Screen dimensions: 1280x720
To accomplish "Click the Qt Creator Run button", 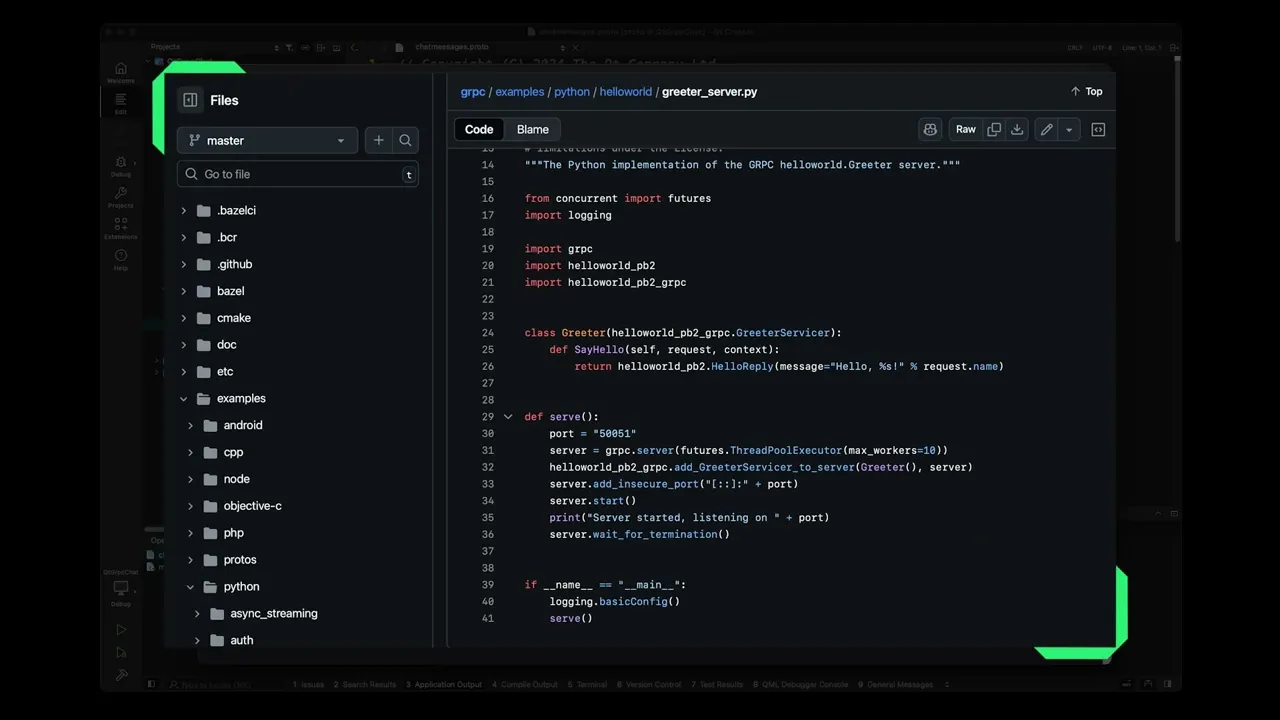I will 121,630.
